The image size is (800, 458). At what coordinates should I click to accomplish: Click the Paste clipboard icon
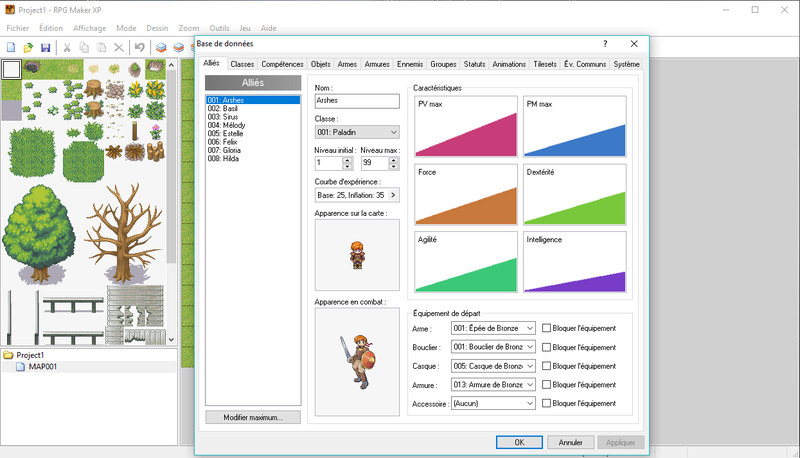102,47
